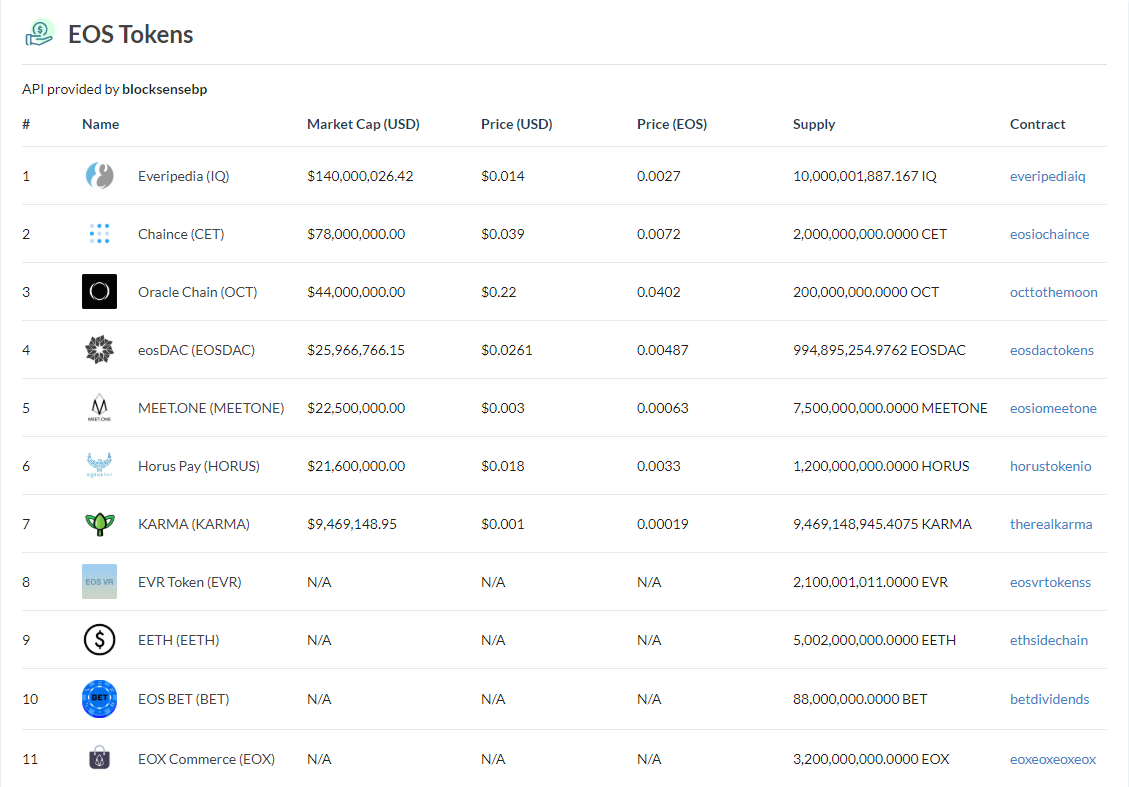Image resolution: width=1129 pixels, height=787 pixels.
Task: Open the ethsidechain contract link
Action: pos(1048,640)
